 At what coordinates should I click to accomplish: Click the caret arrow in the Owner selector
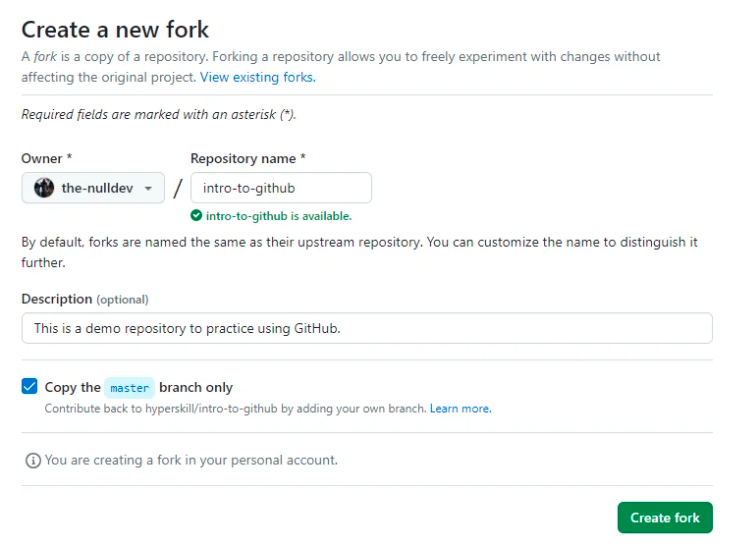(x=148, y=189)
